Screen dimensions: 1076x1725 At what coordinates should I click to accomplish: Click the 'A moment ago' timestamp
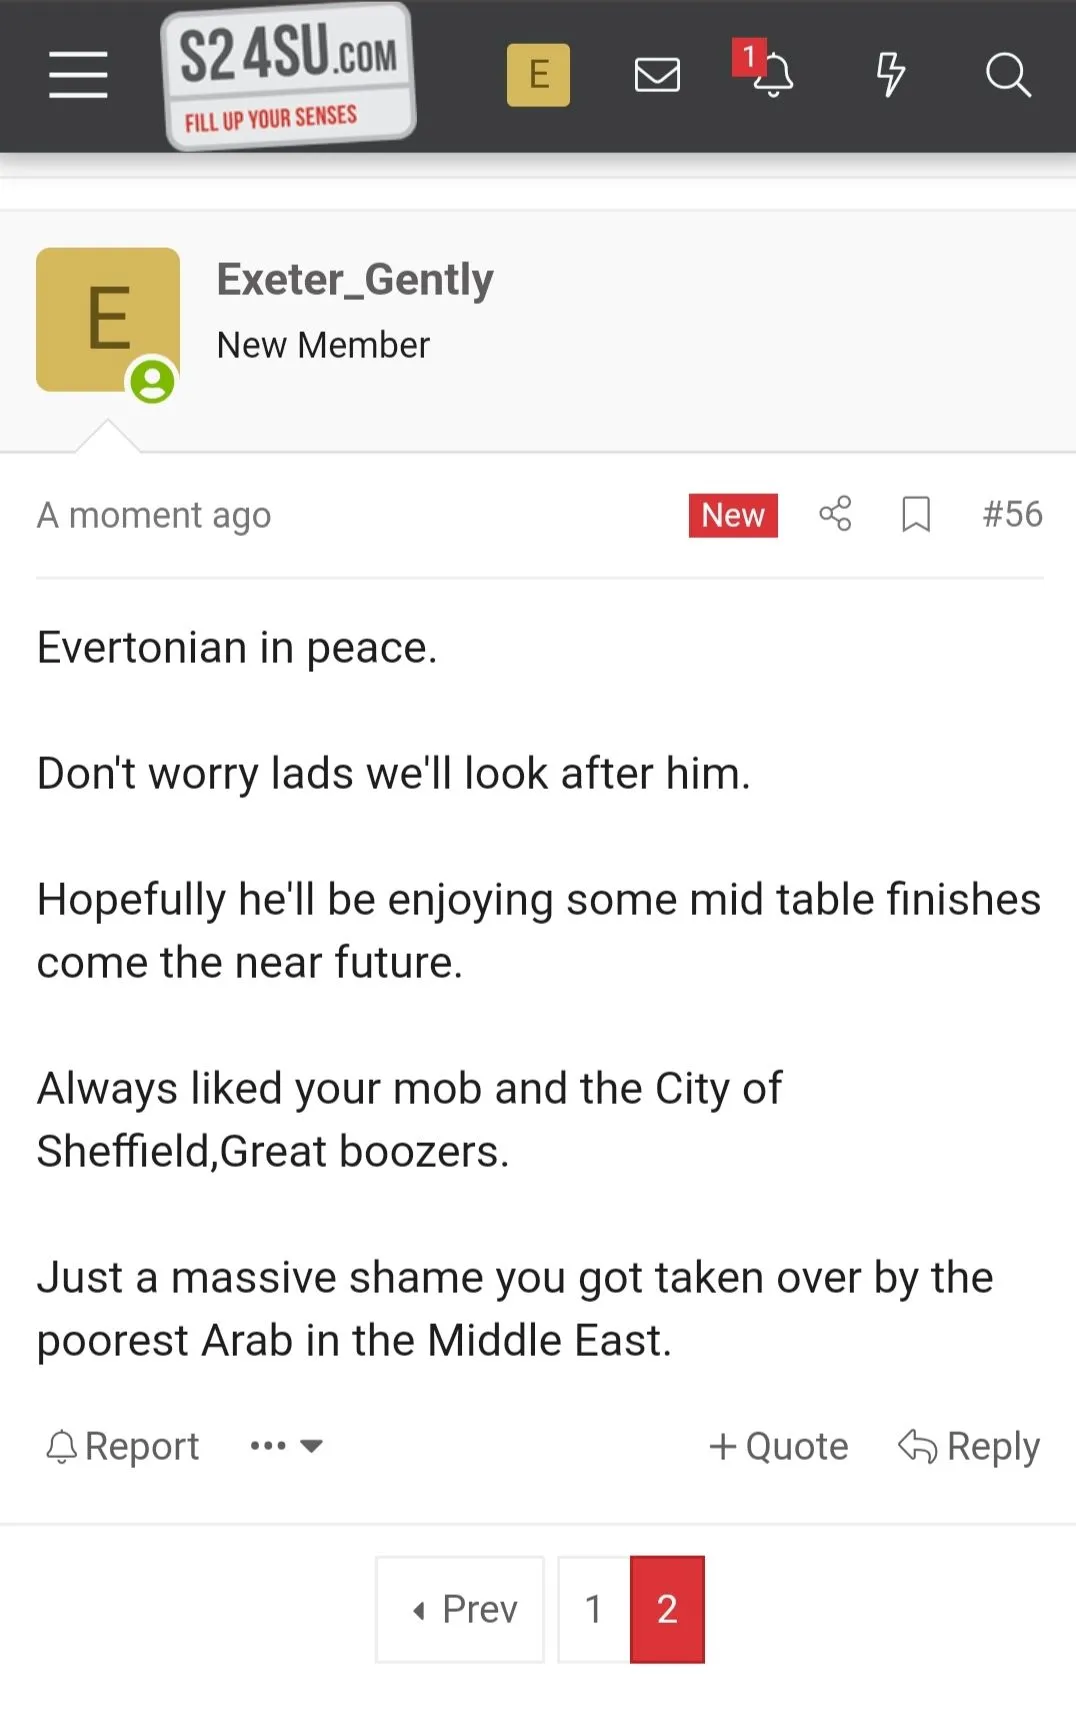pyautogui.click(x=154, y=515)
